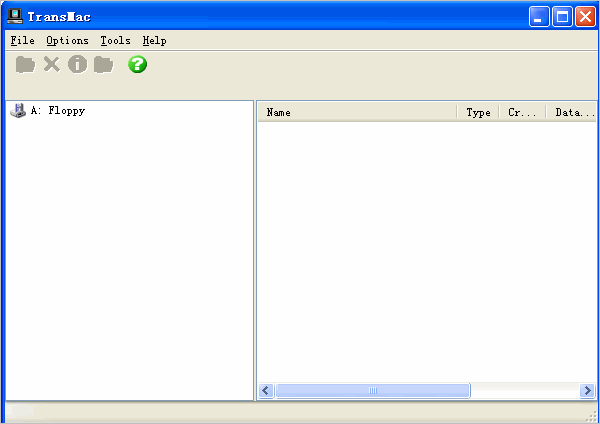Click the green Help question mark icon

click(x=137, y=64)
